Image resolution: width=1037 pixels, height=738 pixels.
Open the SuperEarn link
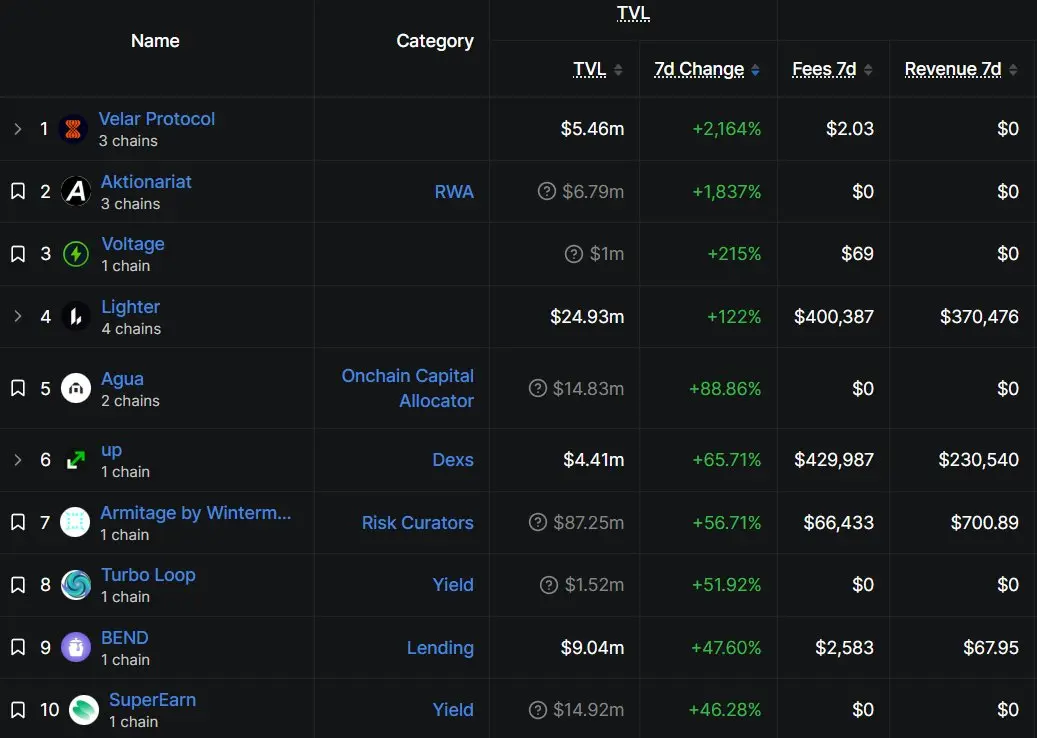pyautogui.click(x=152, y=700)
